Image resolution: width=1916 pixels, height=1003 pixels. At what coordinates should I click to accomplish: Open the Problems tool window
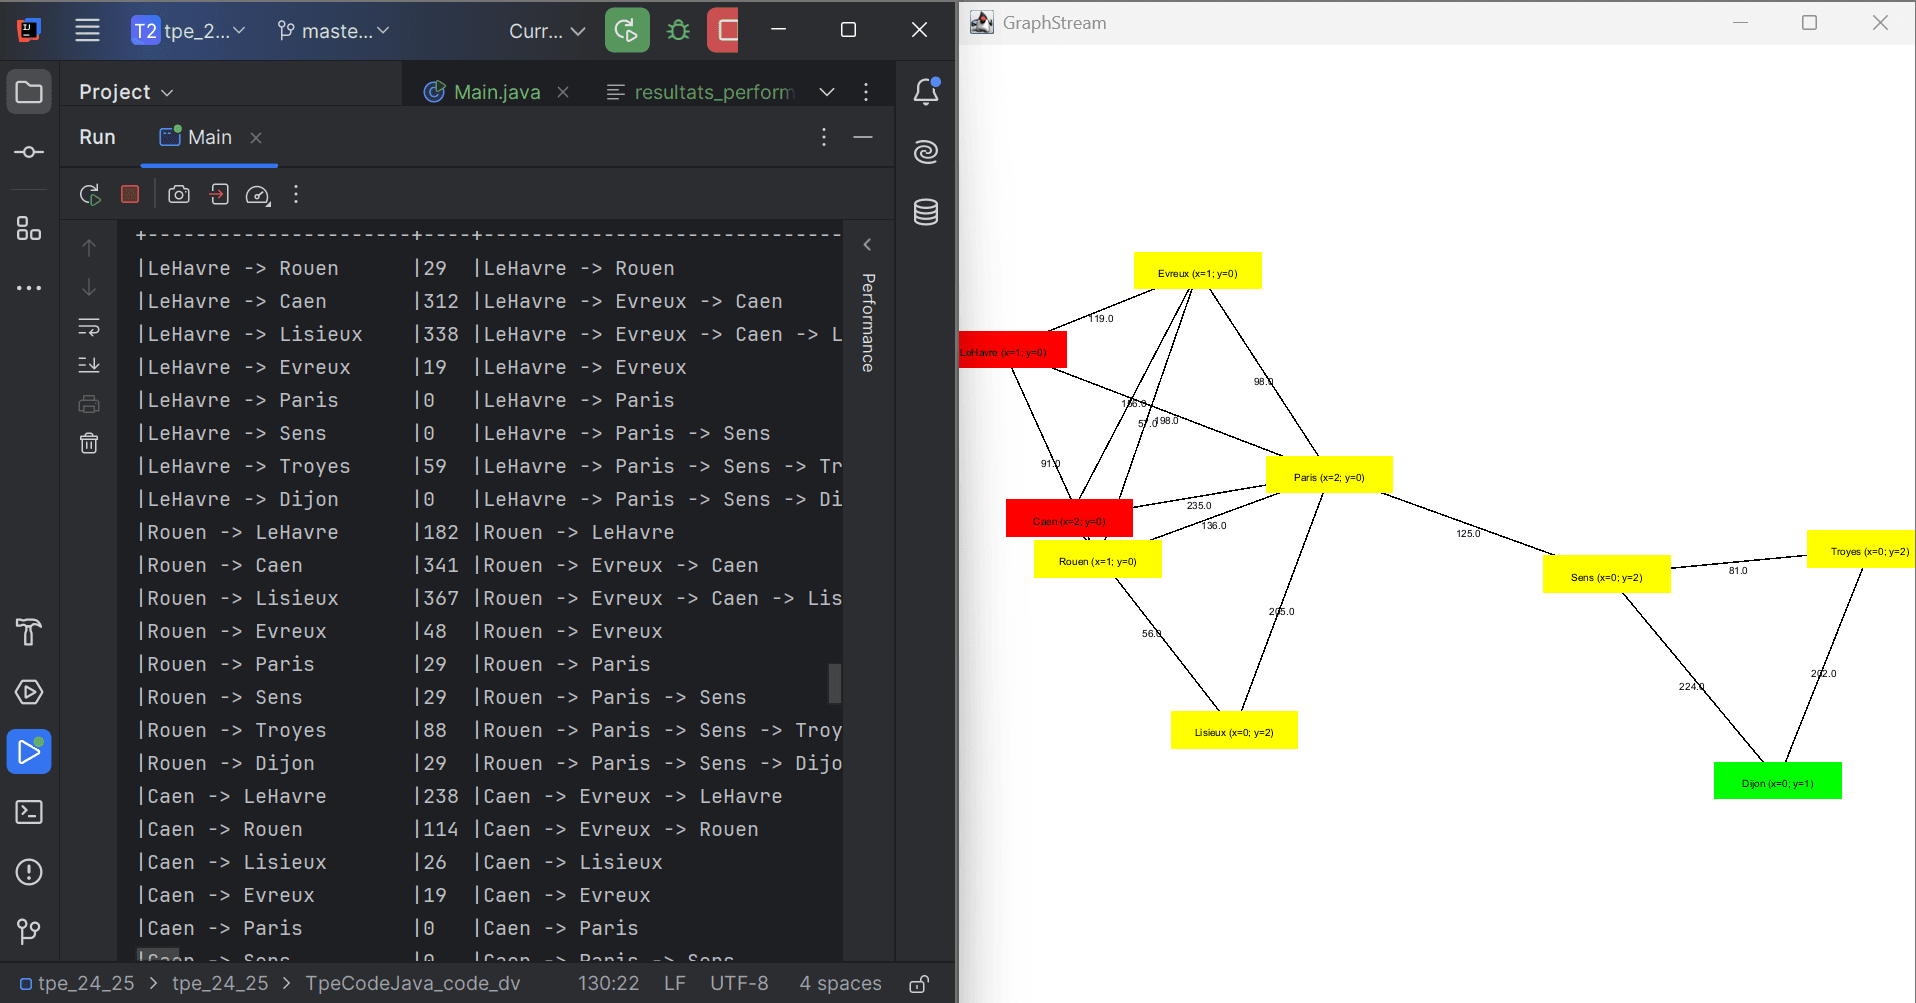(x=29, y=872)
